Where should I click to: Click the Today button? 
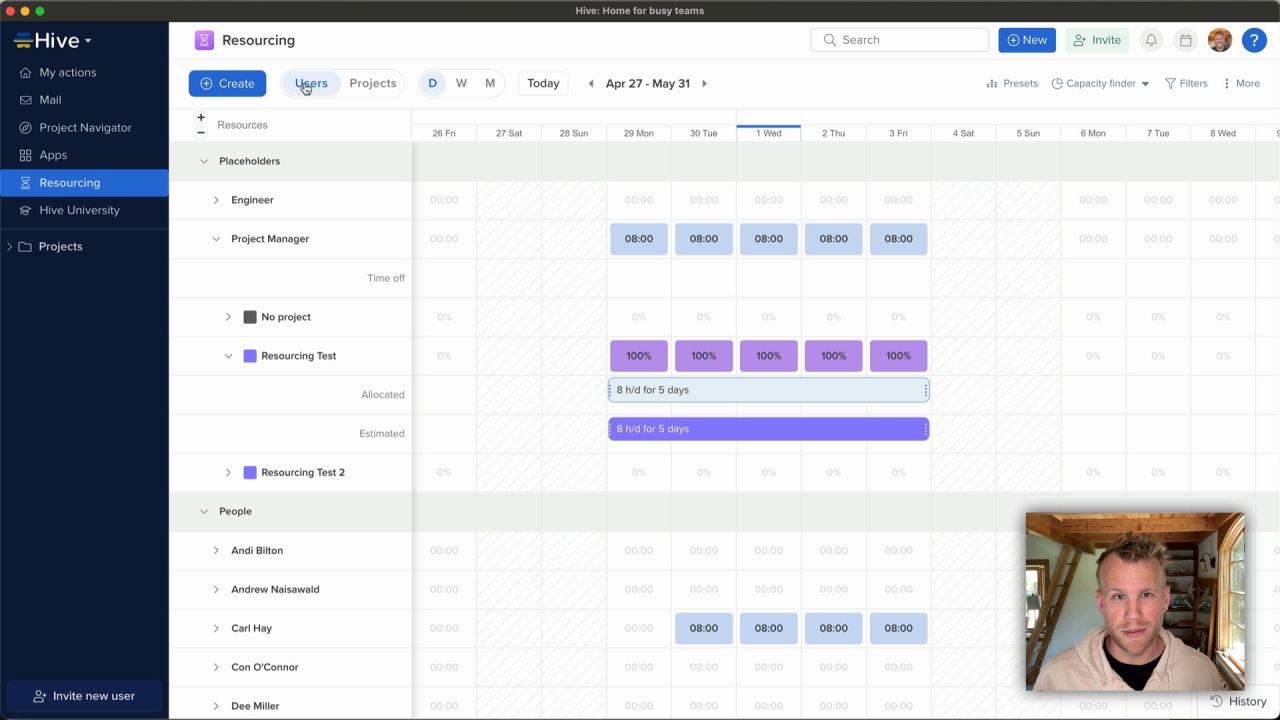point(543,83)
